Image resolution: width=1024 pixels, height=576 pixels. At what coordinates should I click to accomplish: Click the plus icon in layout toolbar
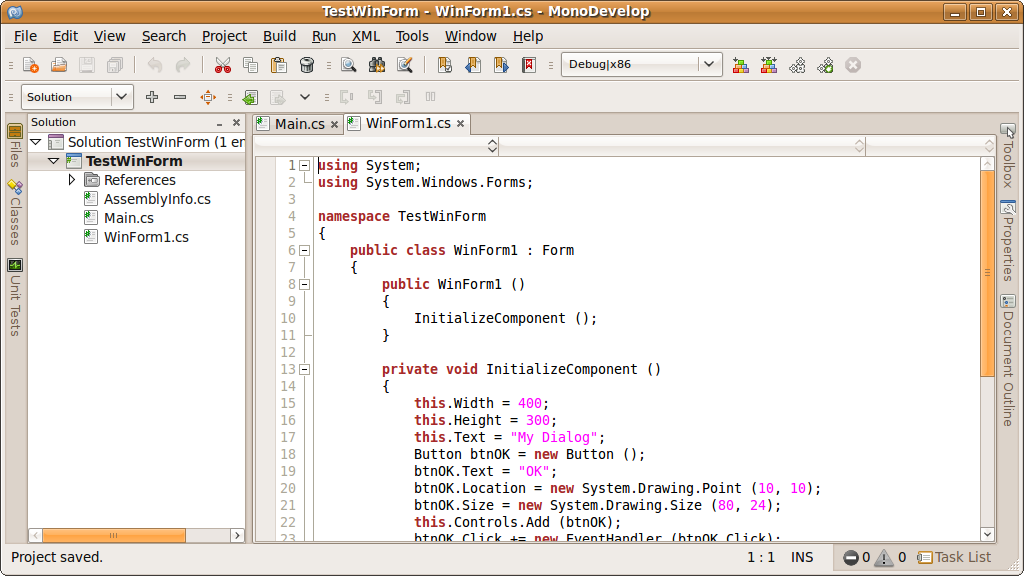pyautogui.click(x=152, y=97)
